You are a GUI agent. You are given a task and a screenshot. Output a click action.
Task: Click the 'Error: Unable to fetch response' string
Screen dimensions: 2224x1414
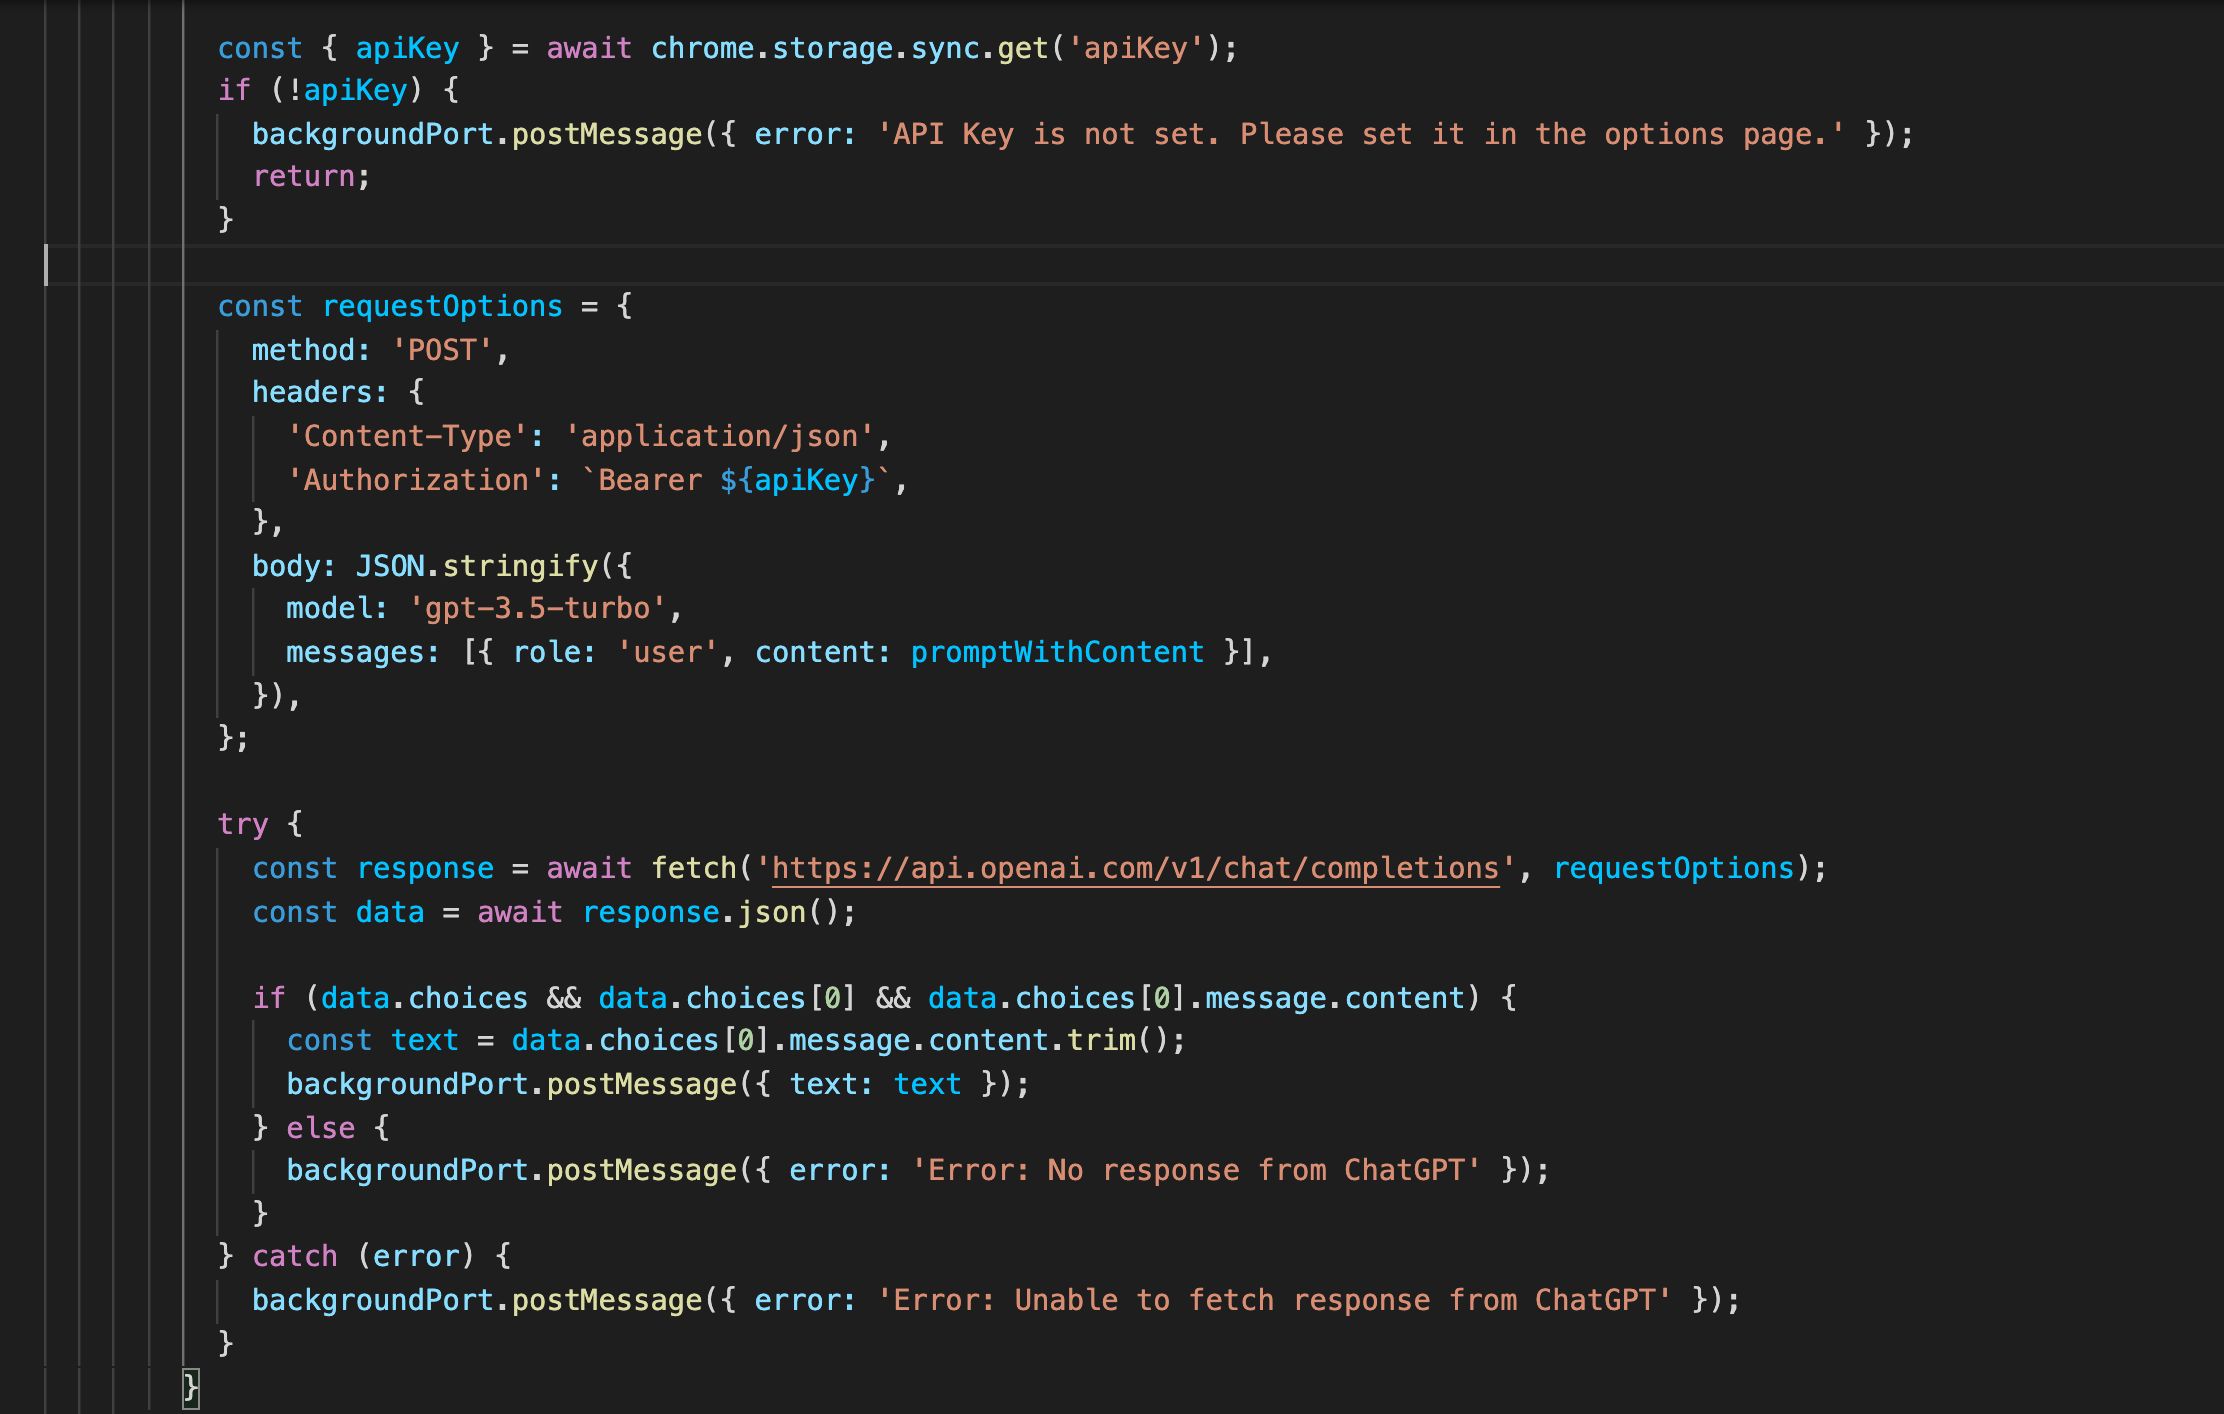pyautogui.click(x=1274, y=1300)
